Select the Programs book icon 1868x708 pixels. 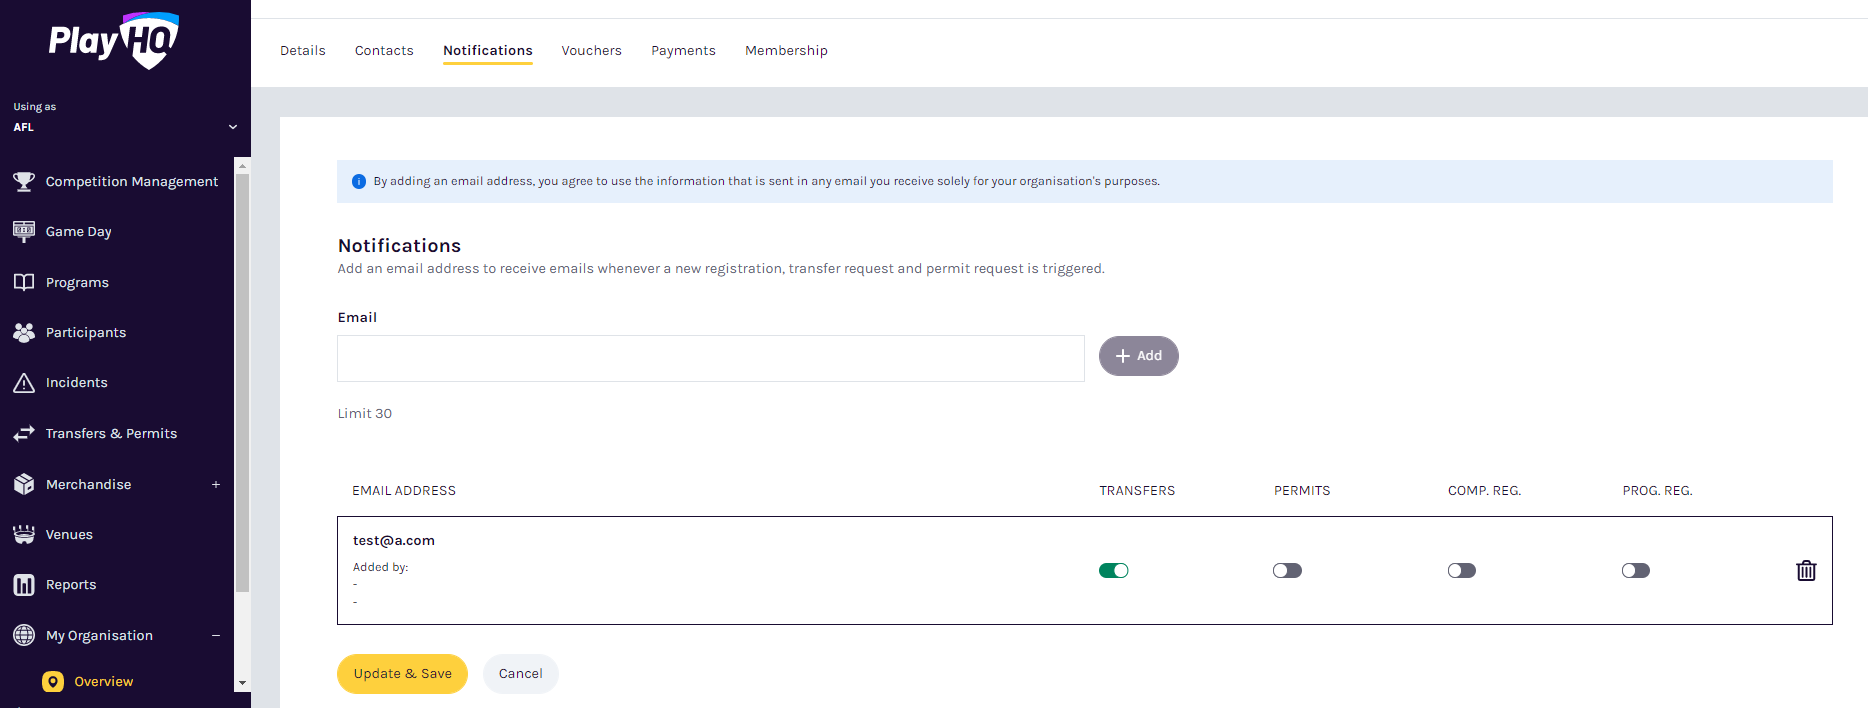click(24, 282)
